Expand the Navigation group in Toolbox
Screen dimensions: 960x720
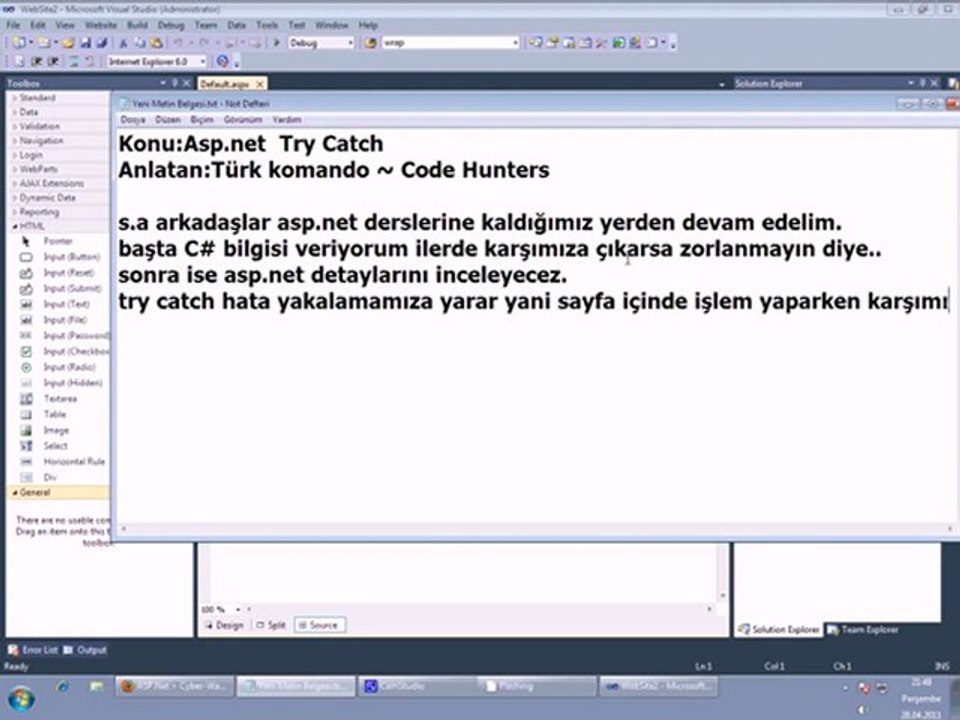[x=39, y=141]
